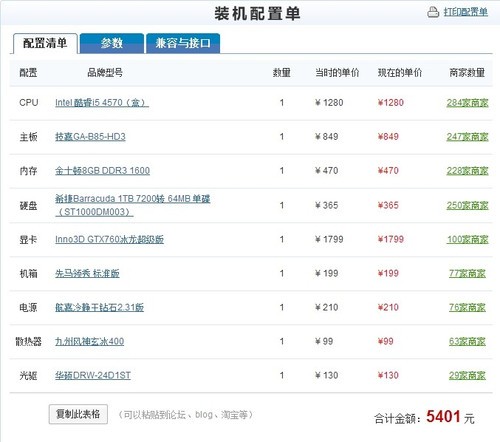Open the 希捷Barracuda 1TB hard drive link
The width and height of the screenshot is (500, 442).
point(132,205)
